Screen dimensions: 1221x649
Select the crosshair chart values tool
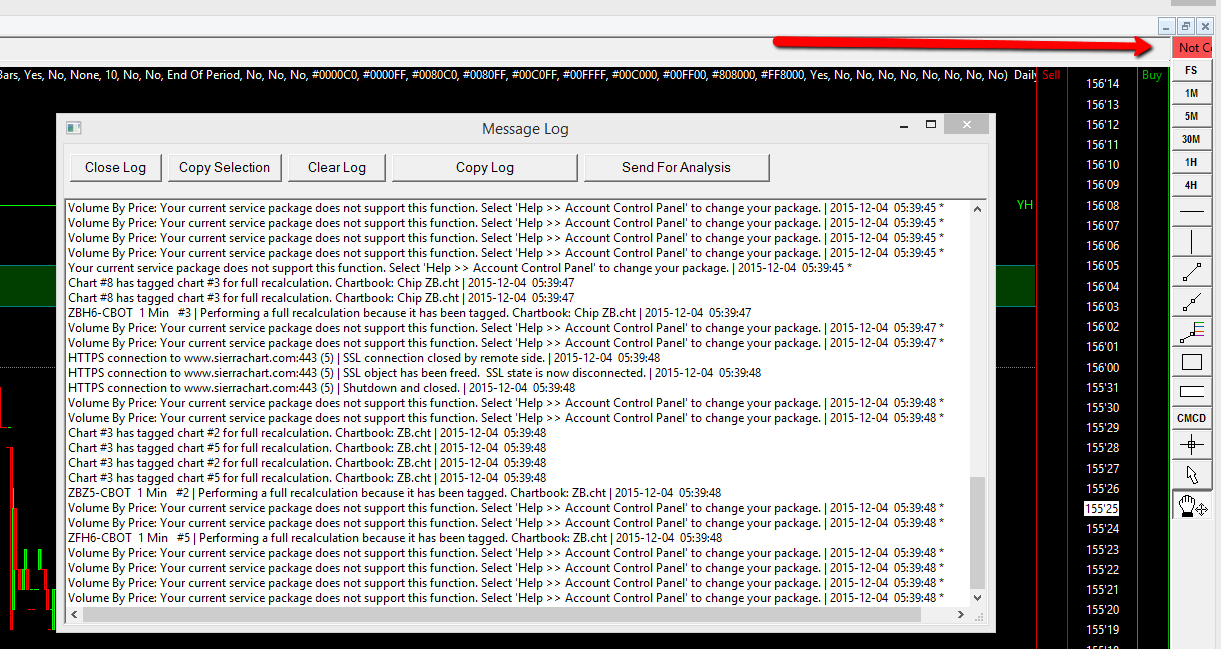coord(1191,445)
